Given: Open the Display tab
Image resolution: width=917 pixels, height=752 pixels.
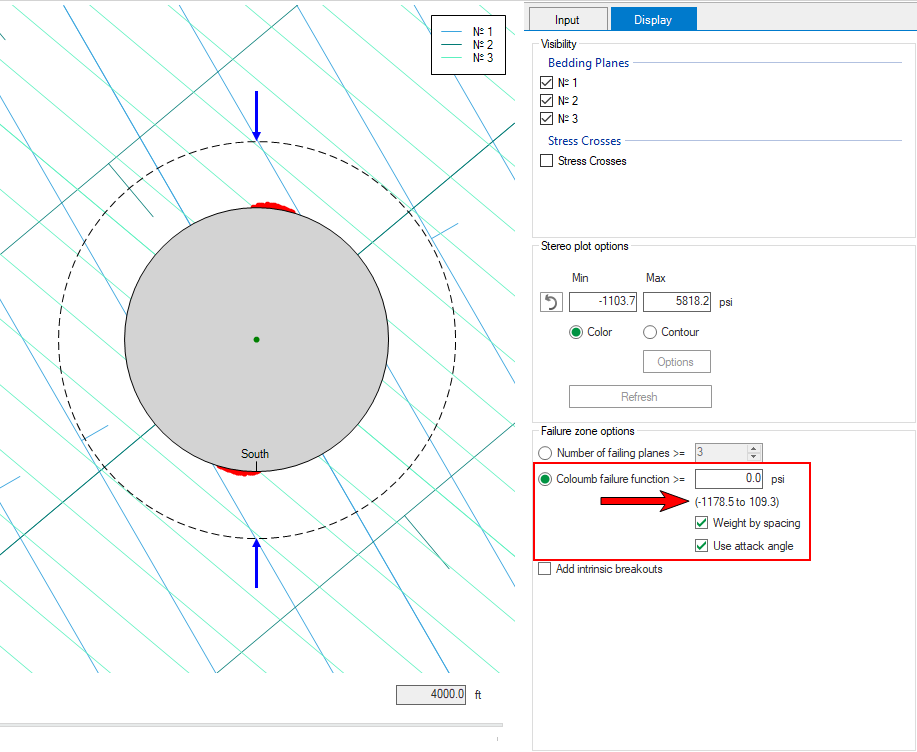Looking at the screenshot, I should [653, 19].
